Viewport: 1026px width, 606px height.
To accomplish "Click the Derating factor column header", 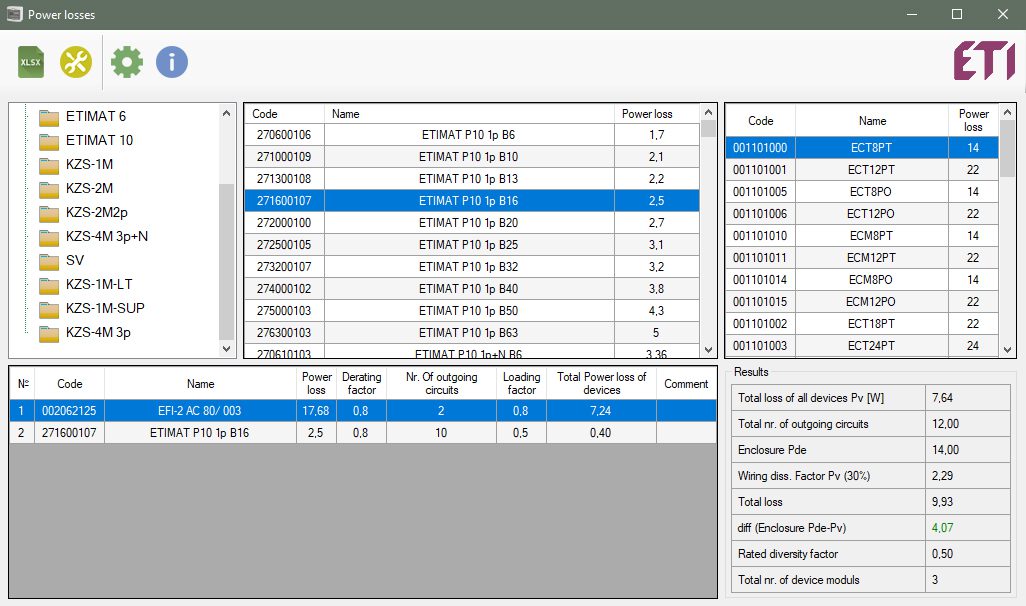I will coord(361,383).
